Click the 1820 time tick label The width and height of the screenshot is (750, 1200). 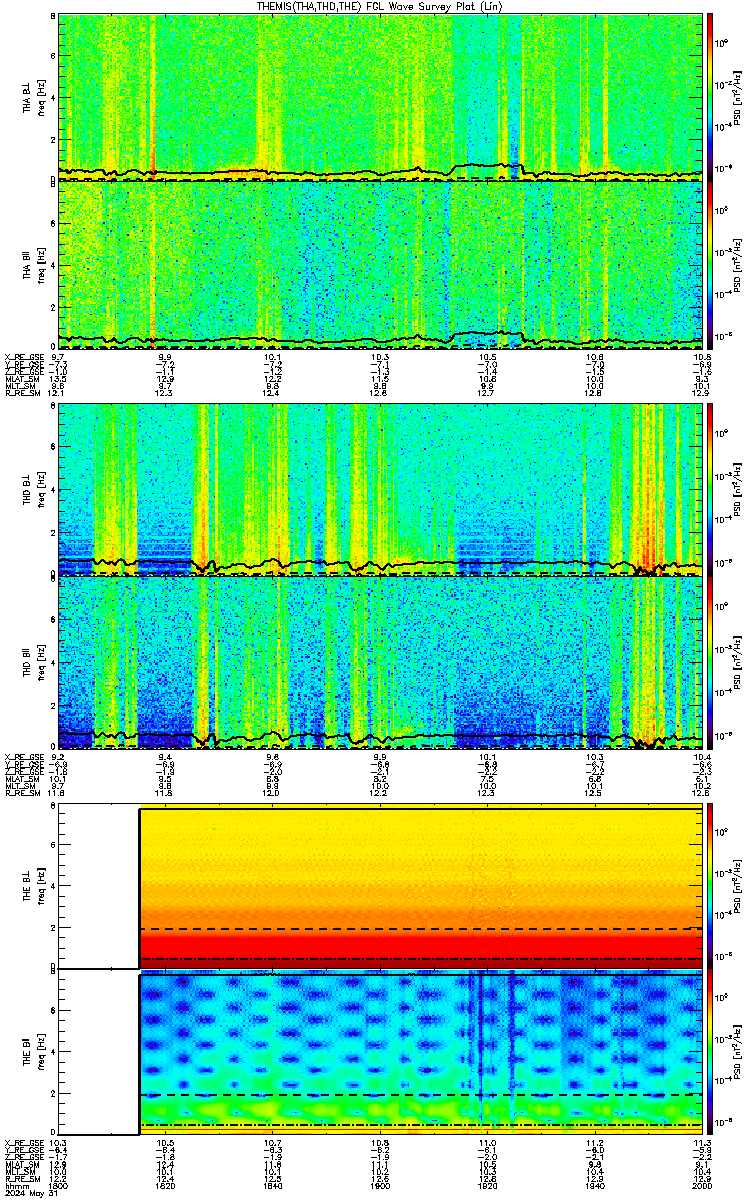click(x=166, y=1185)
